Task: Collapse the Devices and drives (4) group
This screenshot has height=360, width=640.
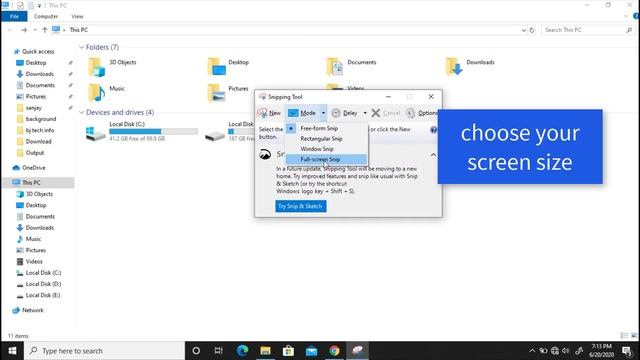Action: click(x=81, y=112)
